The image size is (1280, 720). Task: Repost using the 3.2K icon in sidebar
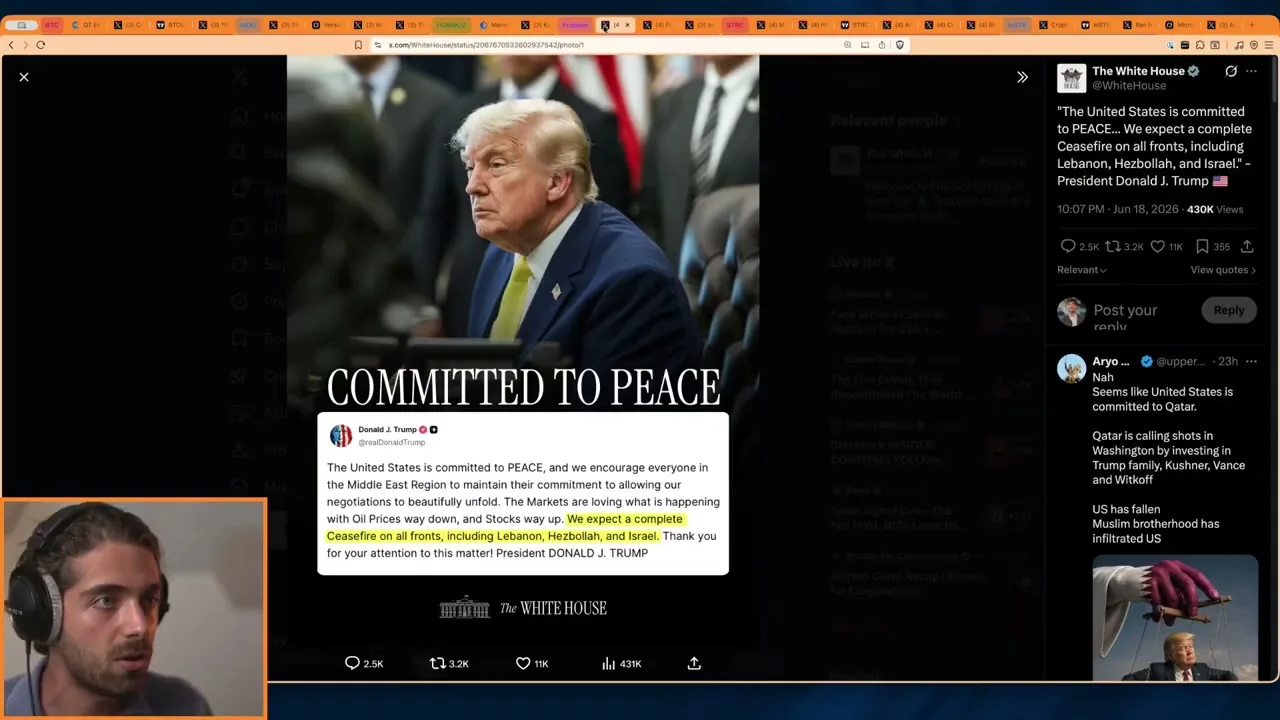(x=1112, y=246)
